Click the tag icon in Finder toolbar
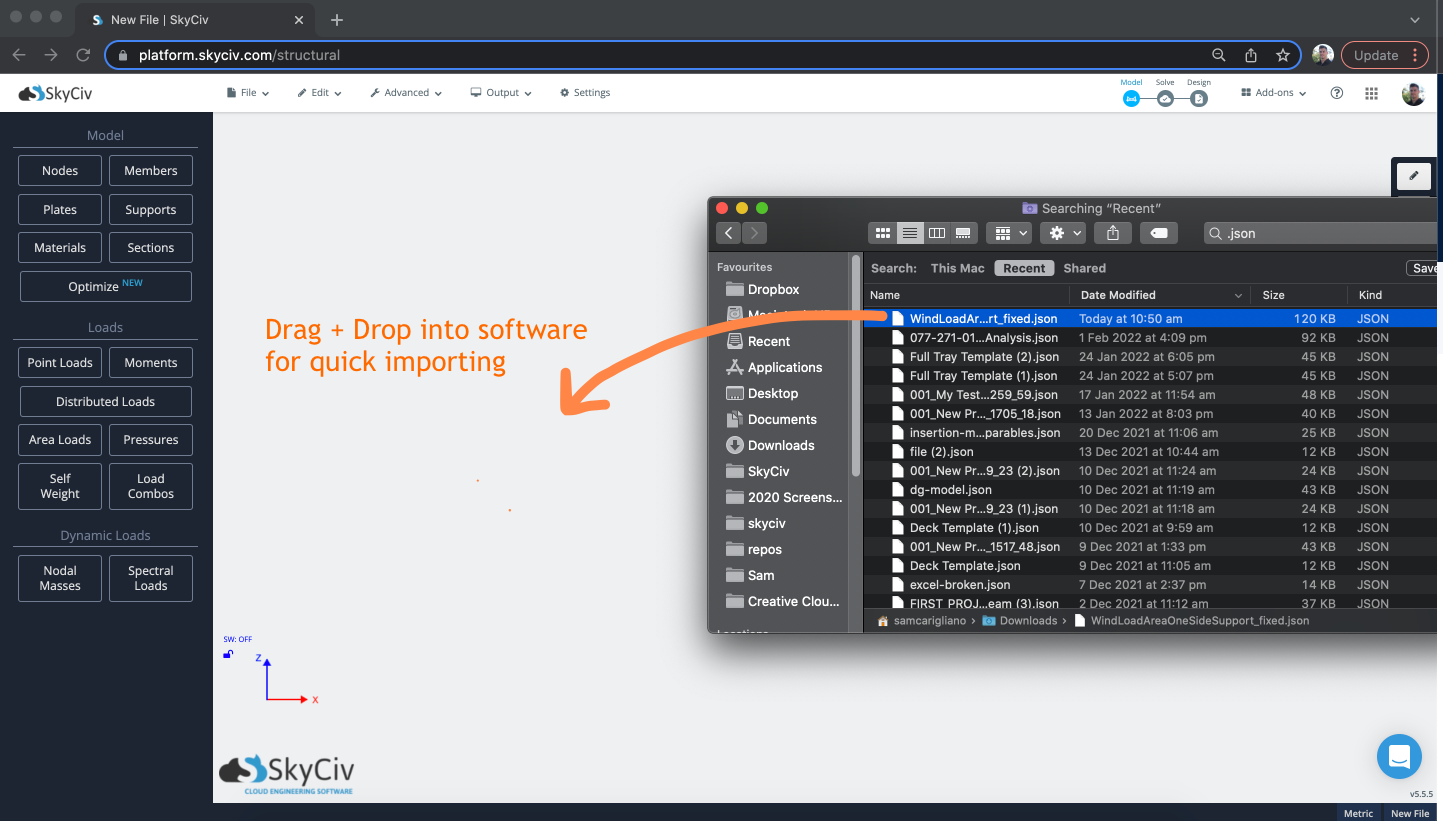 tap(1158, 232)
